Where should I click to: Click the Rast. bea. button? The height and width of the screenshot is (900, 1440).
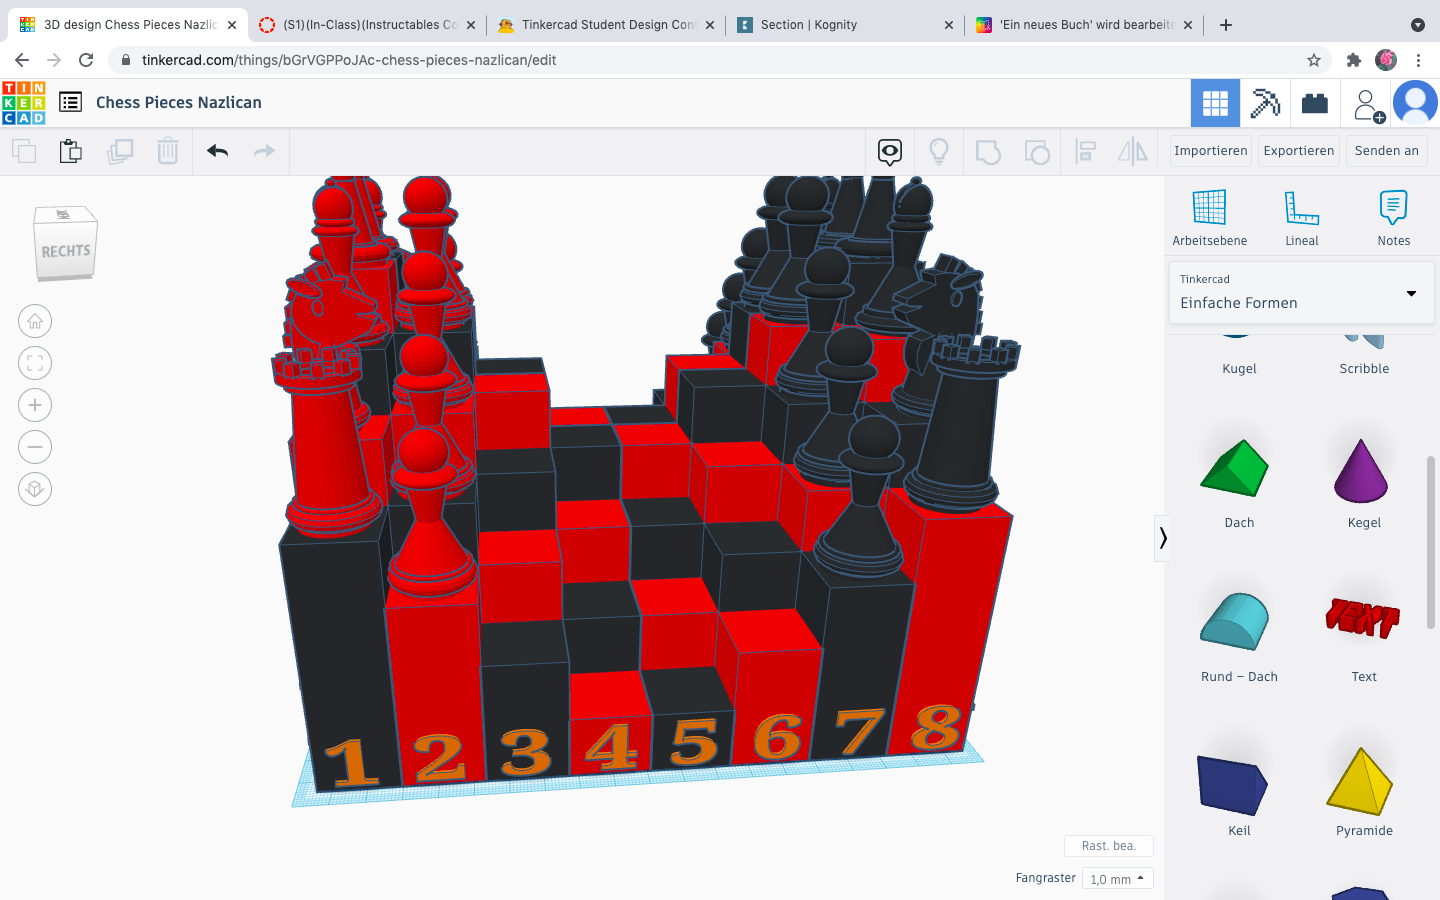pyautogui.click(x=1108, y=846)
